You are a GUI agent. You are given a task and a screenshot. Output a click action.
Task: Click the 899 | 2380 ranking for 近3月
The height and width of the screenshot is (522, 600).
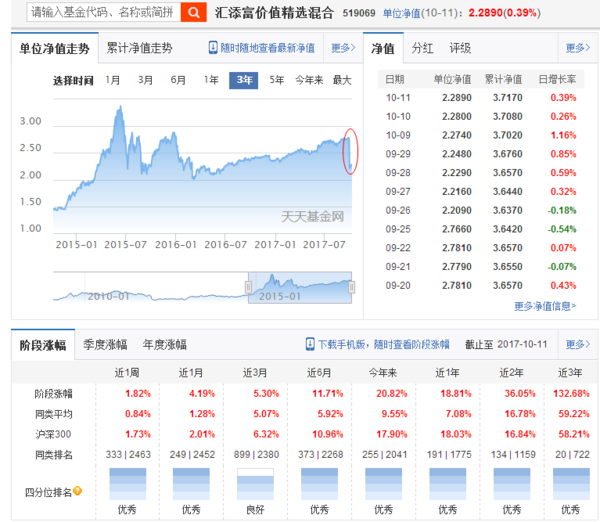click(256, 455)
